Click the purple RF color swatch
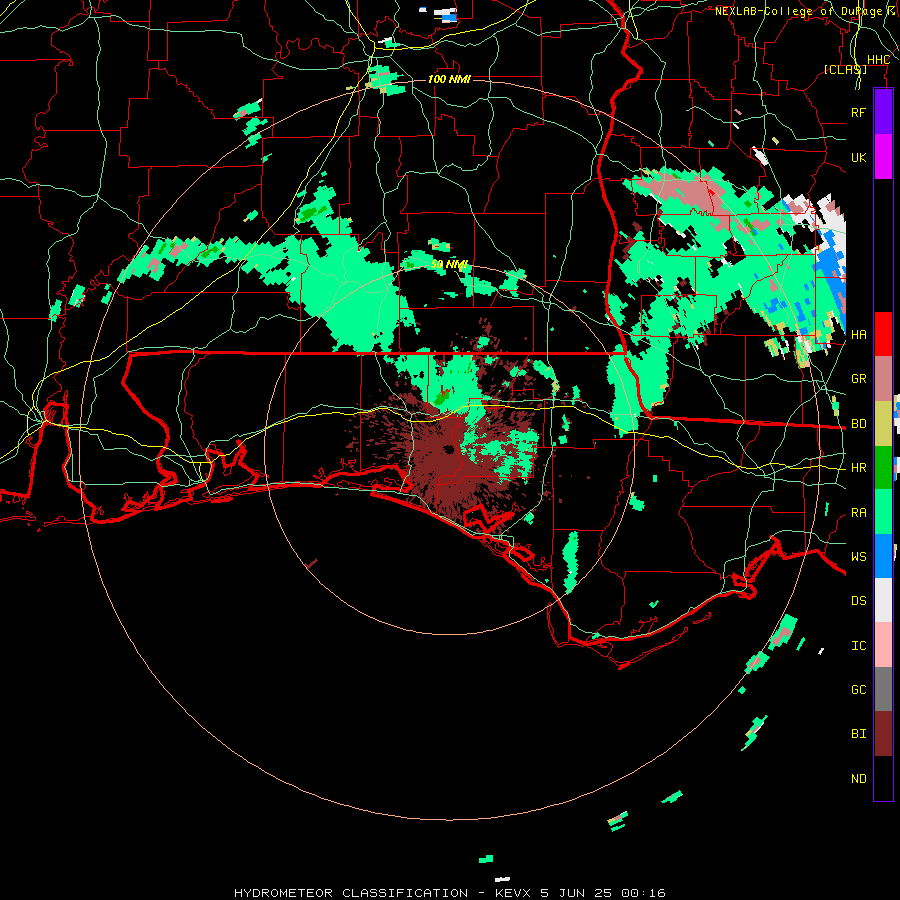Viewport: 900px width, 900px height. (883, 112)
